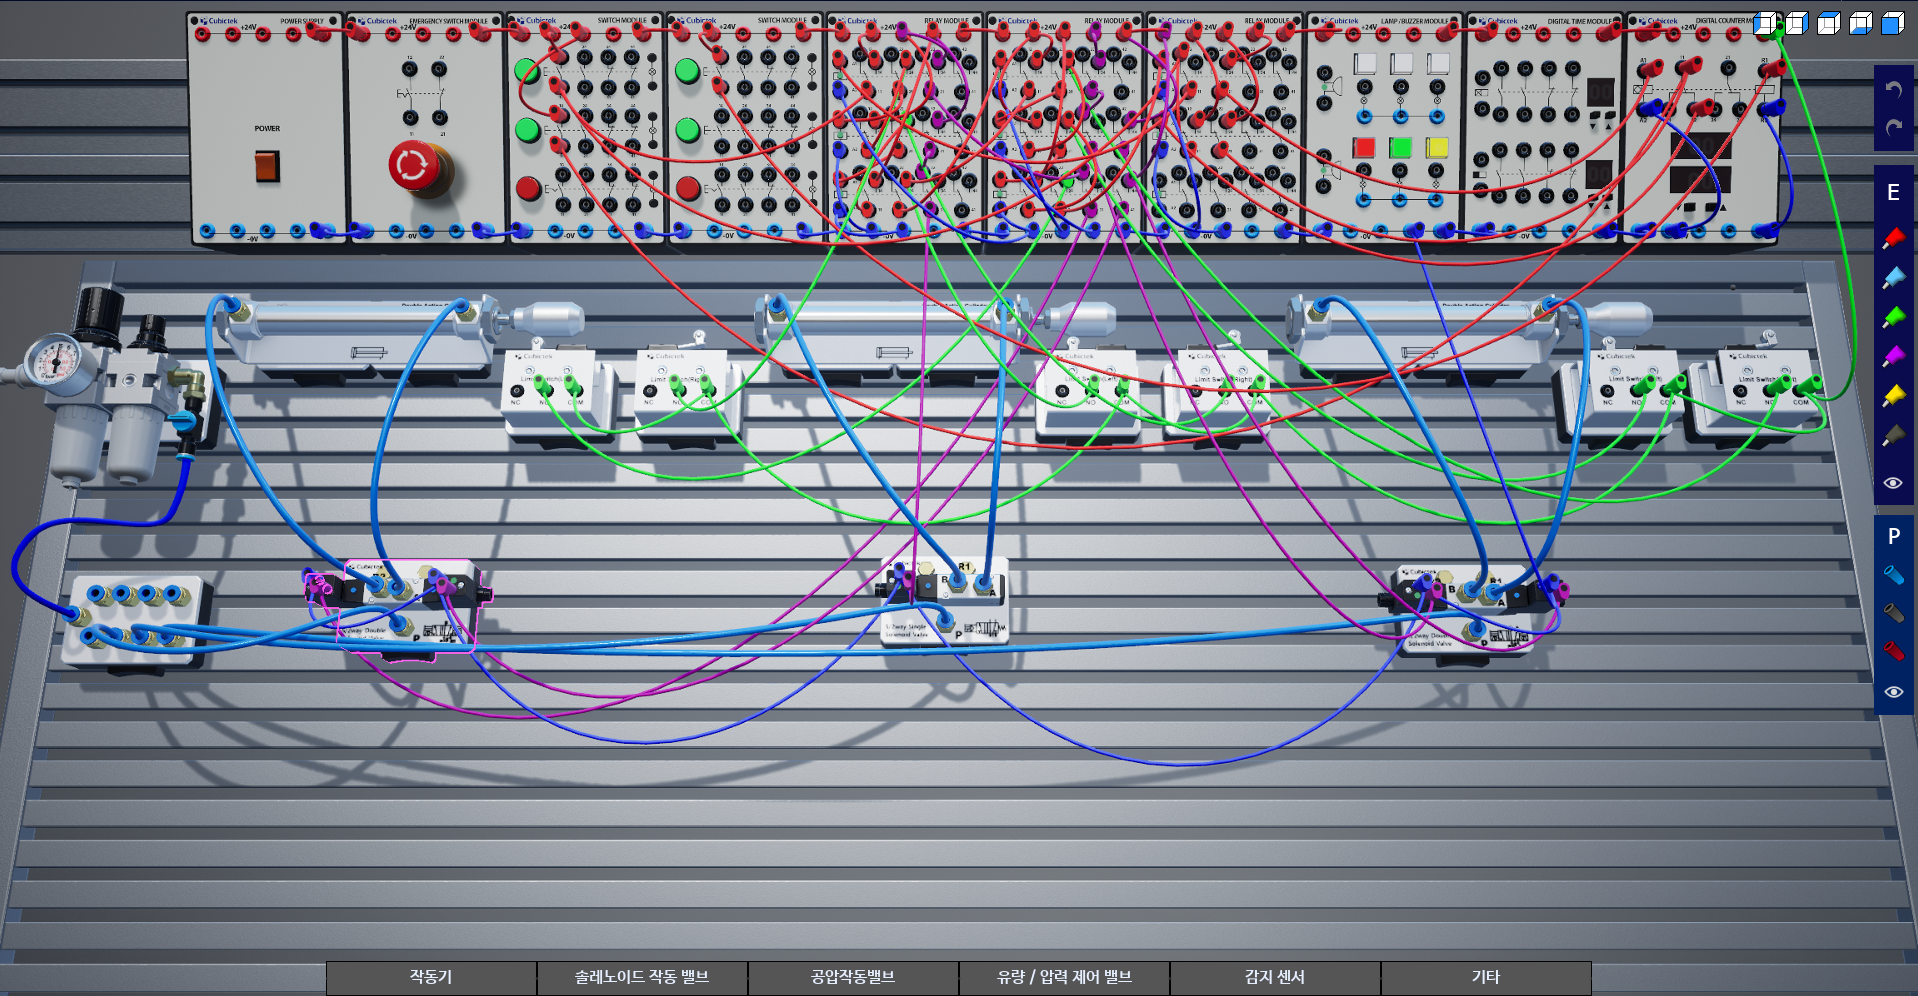Screen dimensions: 1918x996
Task: Select the red electrical wire plug
Action: 1893,238
